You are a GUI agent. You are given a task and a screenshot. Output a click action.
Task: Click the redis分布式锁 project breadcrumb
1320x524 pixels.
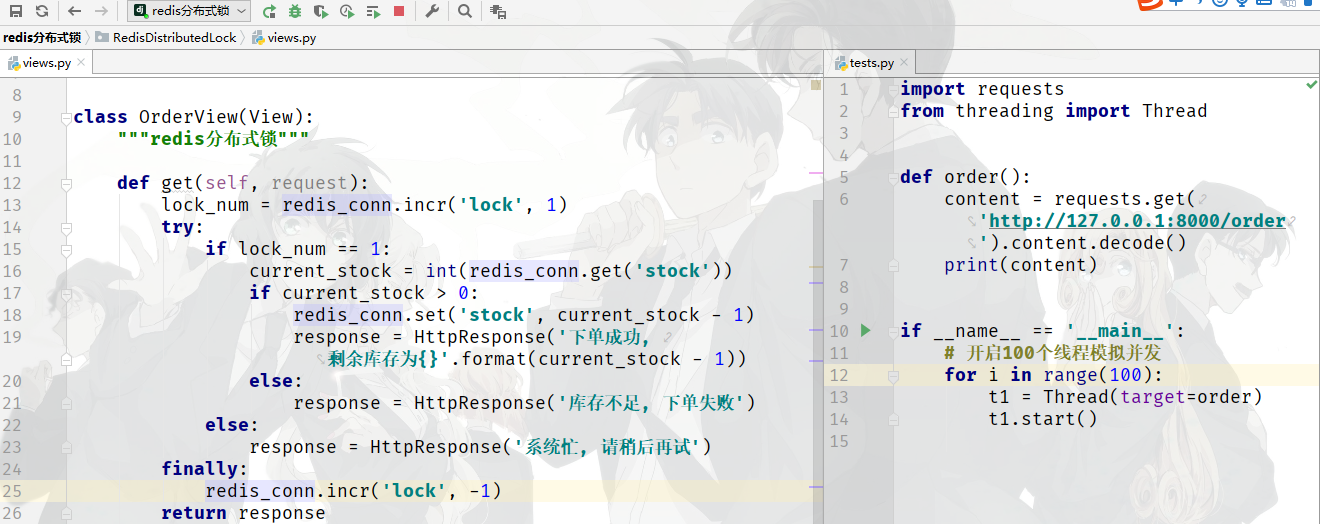click(42, 37)
